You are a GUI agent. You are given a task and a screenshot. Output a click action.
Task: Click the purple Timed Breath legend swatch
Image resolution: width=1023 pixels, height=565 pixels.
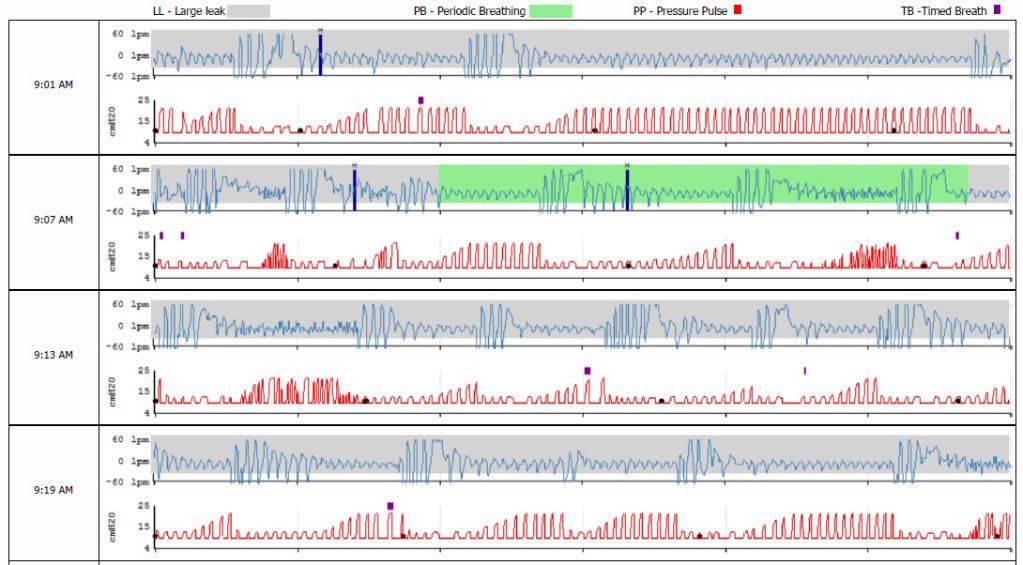pyautogui.click(x=997, y=10)
